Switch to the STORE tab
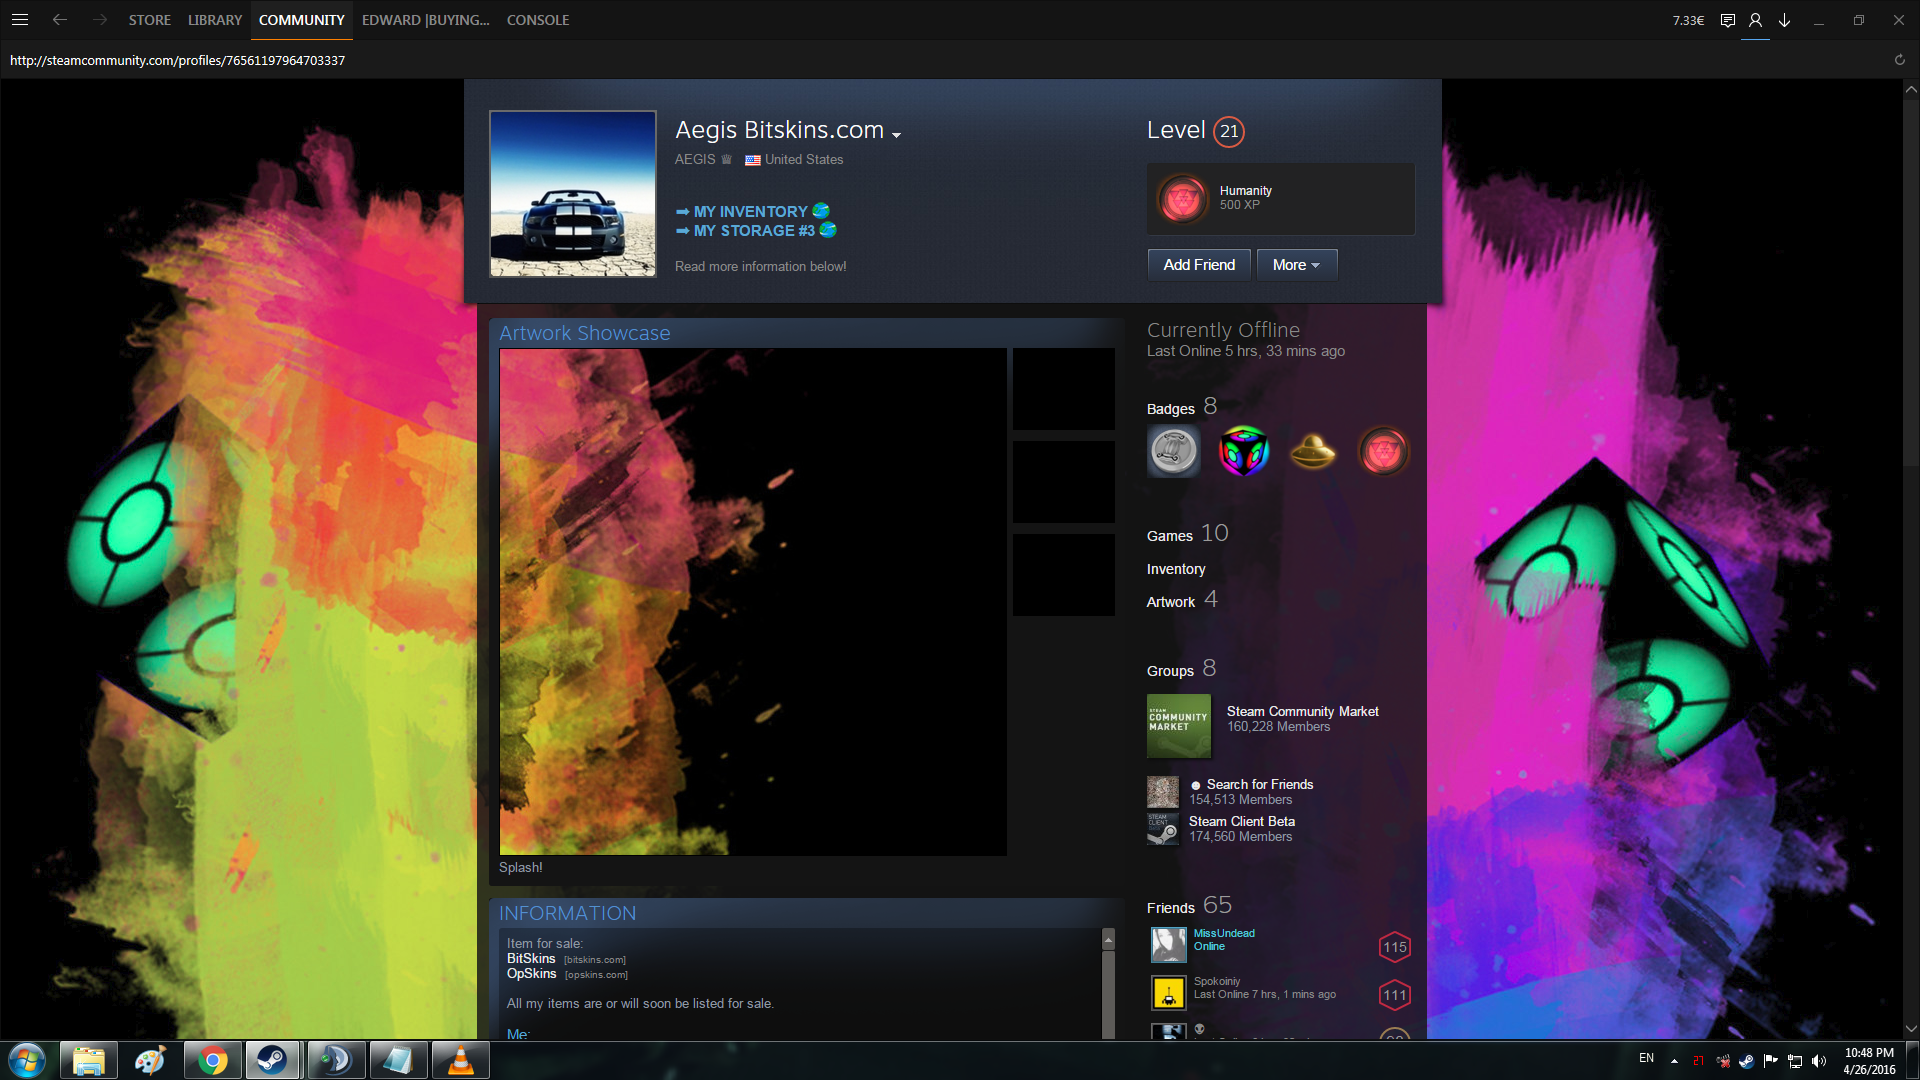This screenshot has width=1920, height=1080. click(x=149, y=20)
